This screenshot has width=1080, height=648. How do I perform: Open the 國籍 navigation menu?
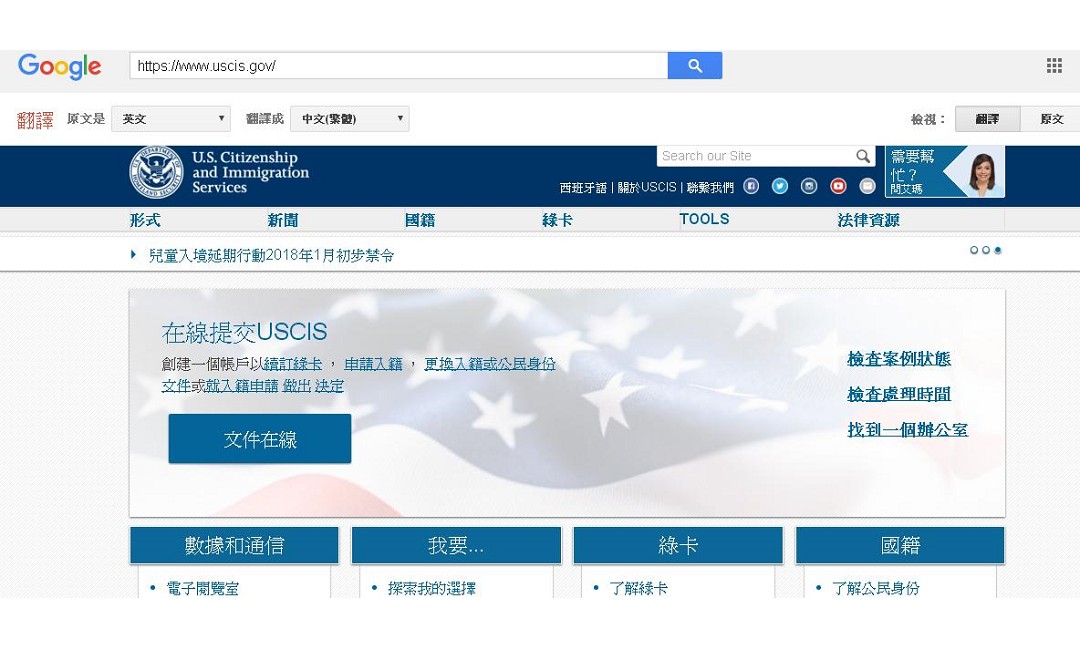pyautogui.click(x=419, y=220)
